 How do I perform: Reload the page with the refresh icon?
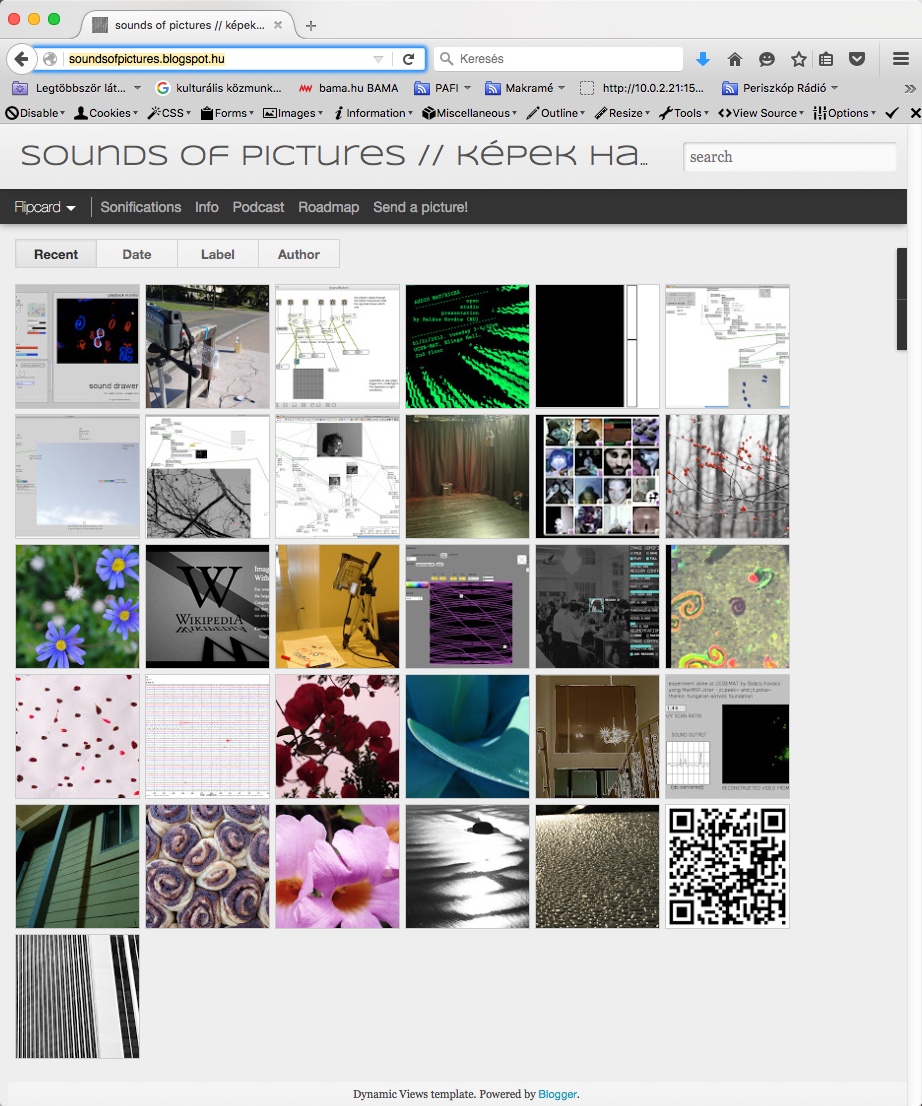(x=408, y=59)
